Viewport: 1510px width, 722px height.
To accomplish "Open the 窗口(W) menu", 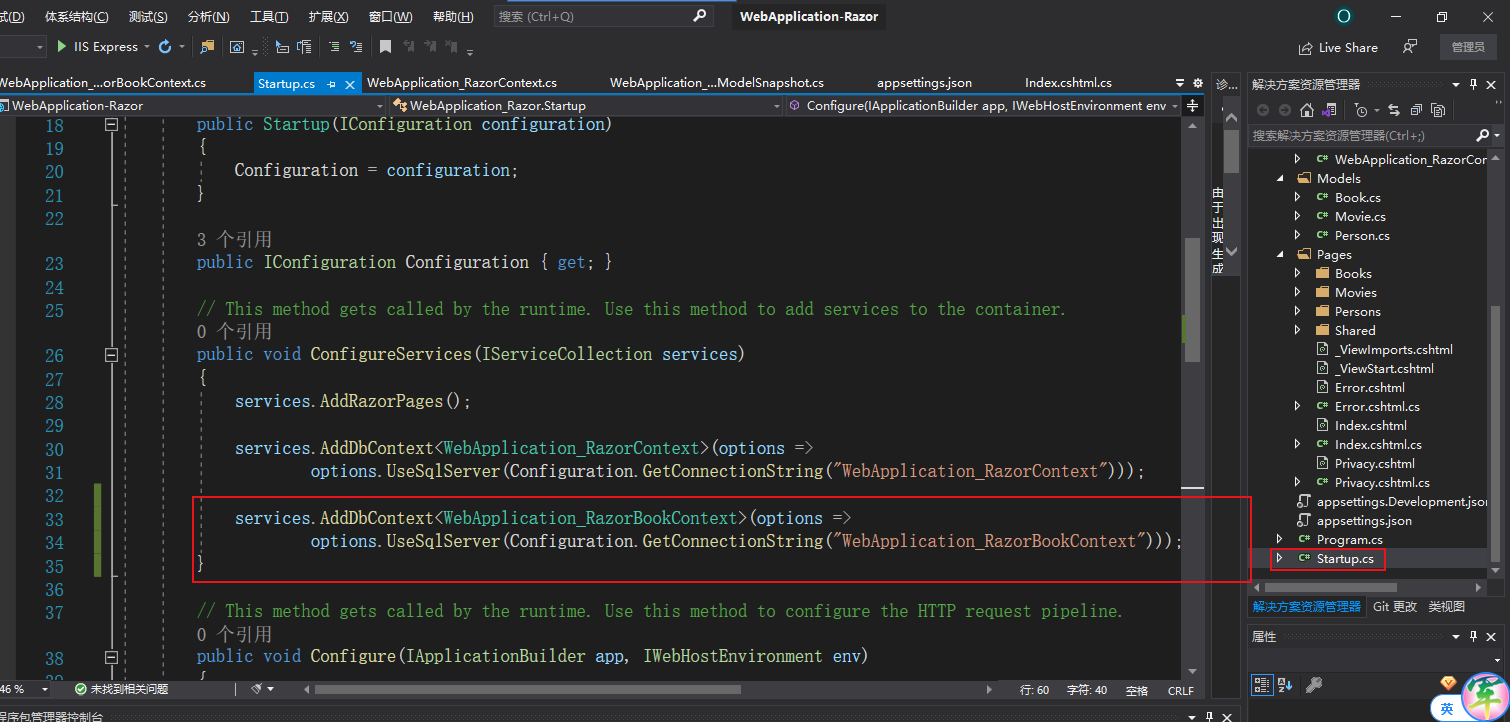I will coord(390,17).
